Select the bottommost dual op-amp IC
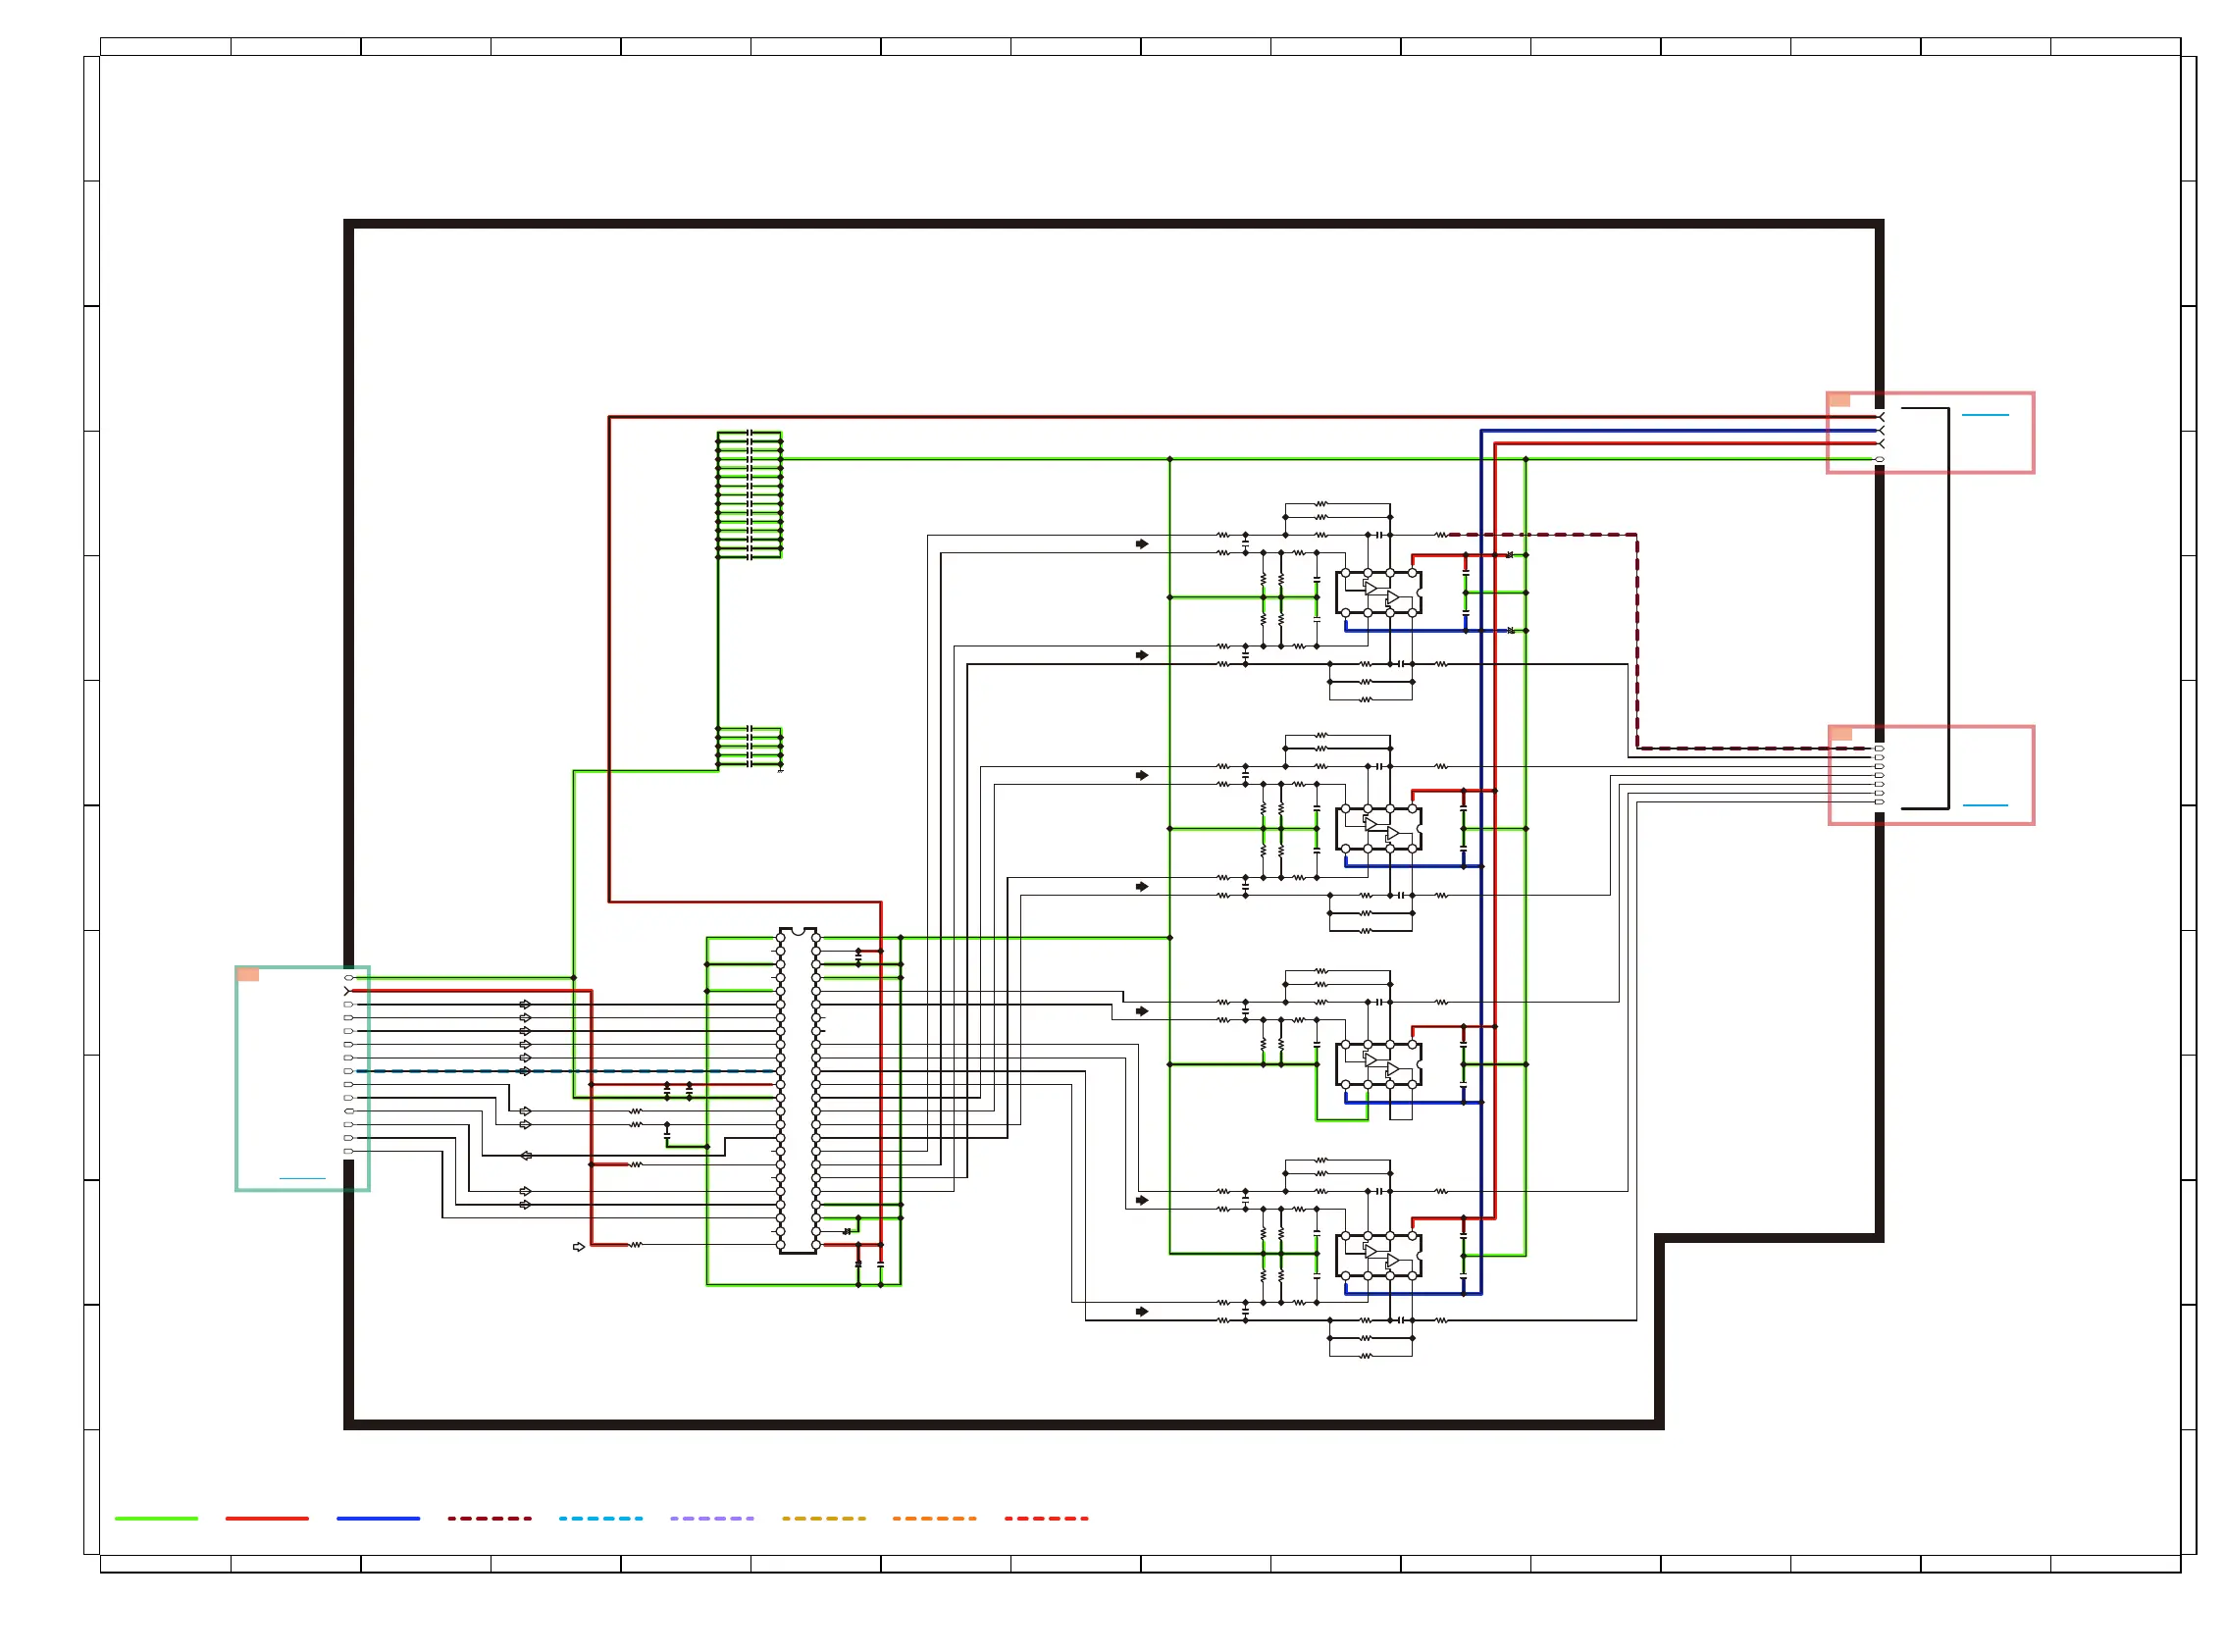This screenshot has height=1652, width=2225. pyautogui.click(x=1378, y=1256)
